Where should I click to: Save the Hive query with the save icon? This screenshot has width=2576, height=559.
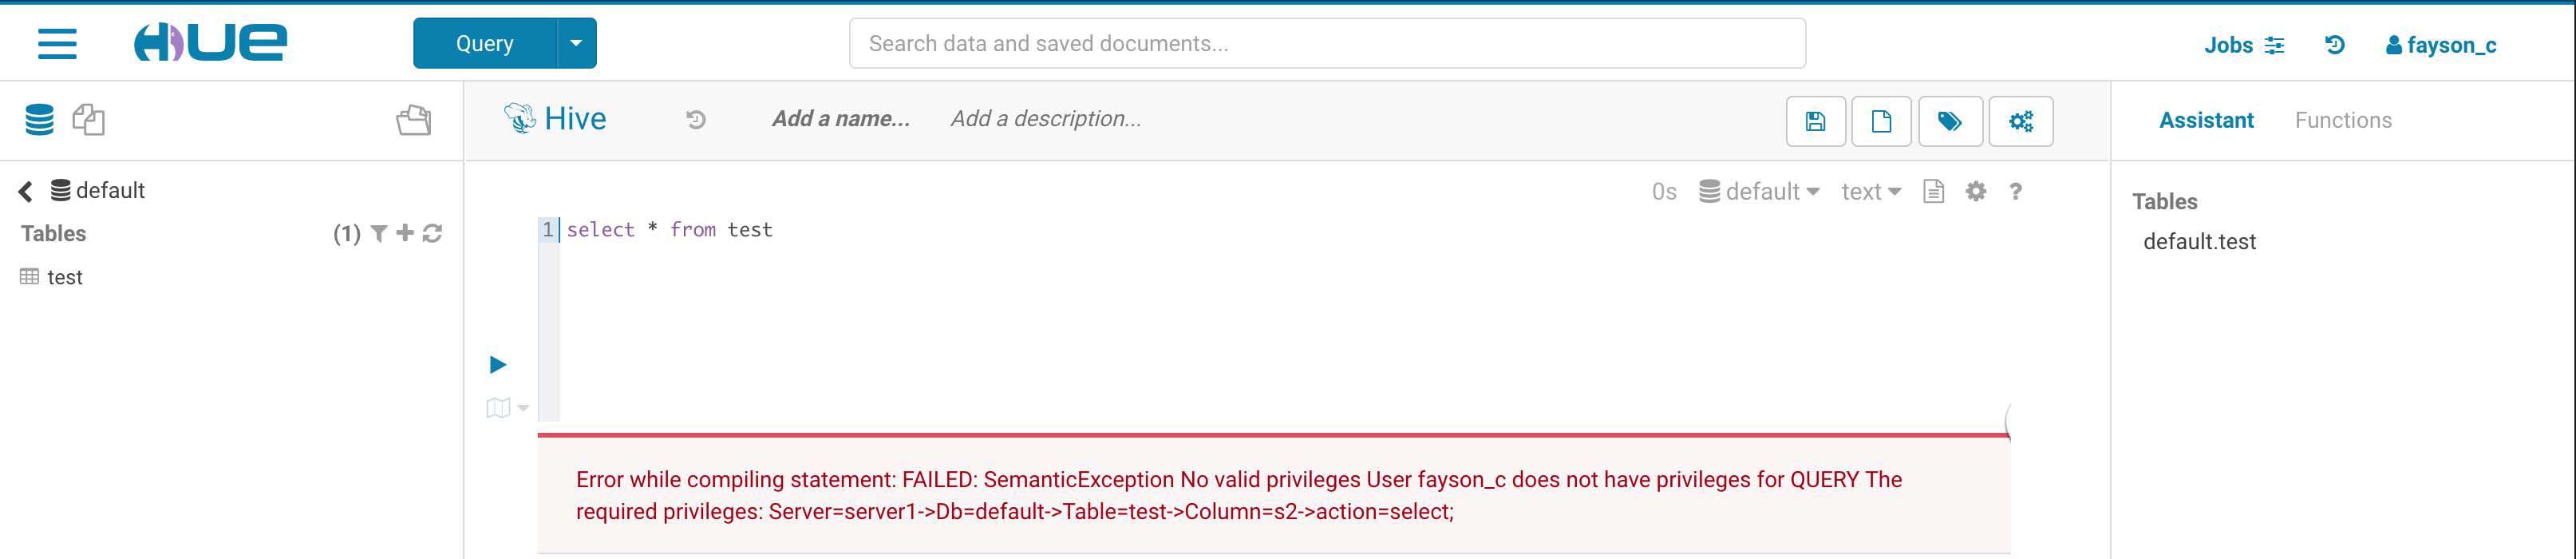click(x=1815, y=121)
